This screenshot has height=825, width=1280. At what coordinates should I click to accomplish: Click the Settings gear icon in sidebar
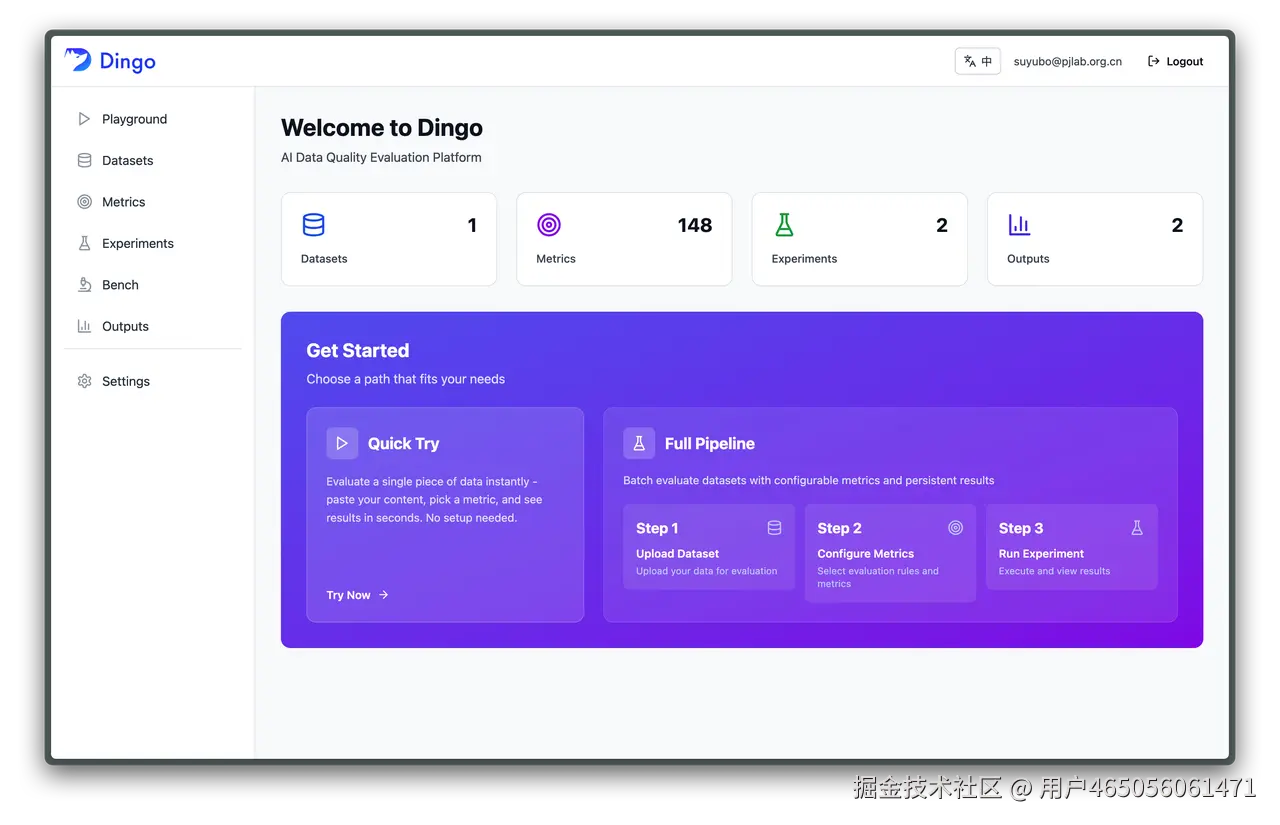point(84,381)
